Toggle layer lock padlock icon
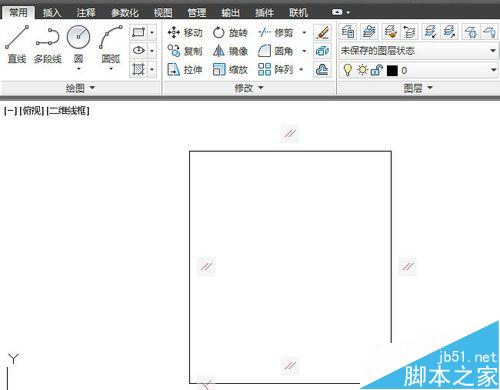Image resolution: width=500 pixels, height=390 pixels. (x=376, y=70)
